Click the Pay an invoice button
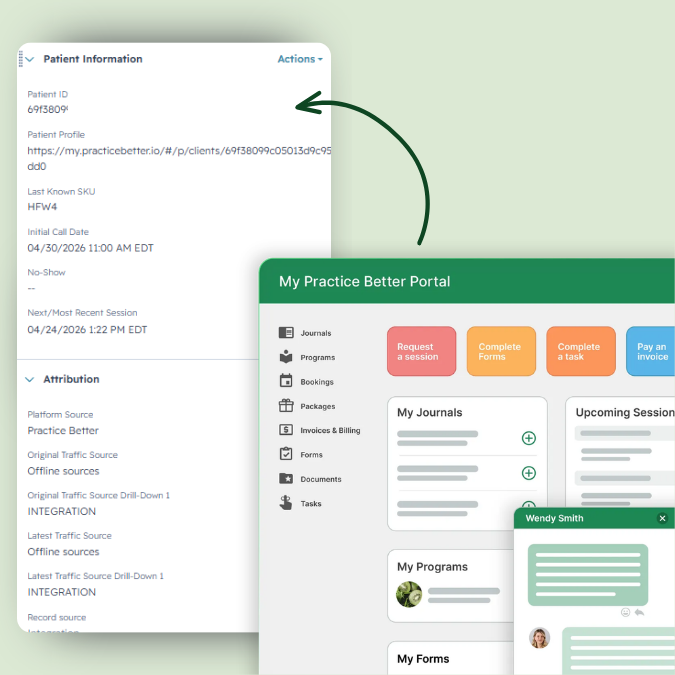 [650, 351]
